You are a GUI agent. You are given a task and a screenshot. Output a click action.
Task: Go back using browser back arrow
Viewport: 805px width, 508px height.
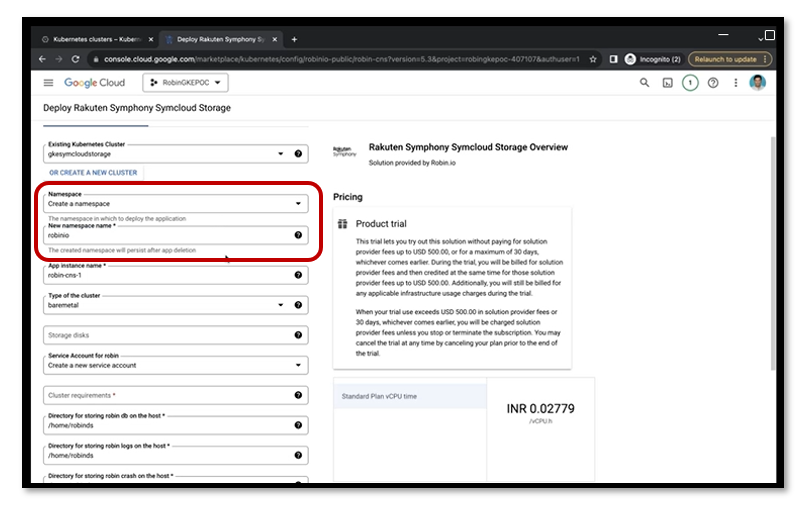(42, 59)
